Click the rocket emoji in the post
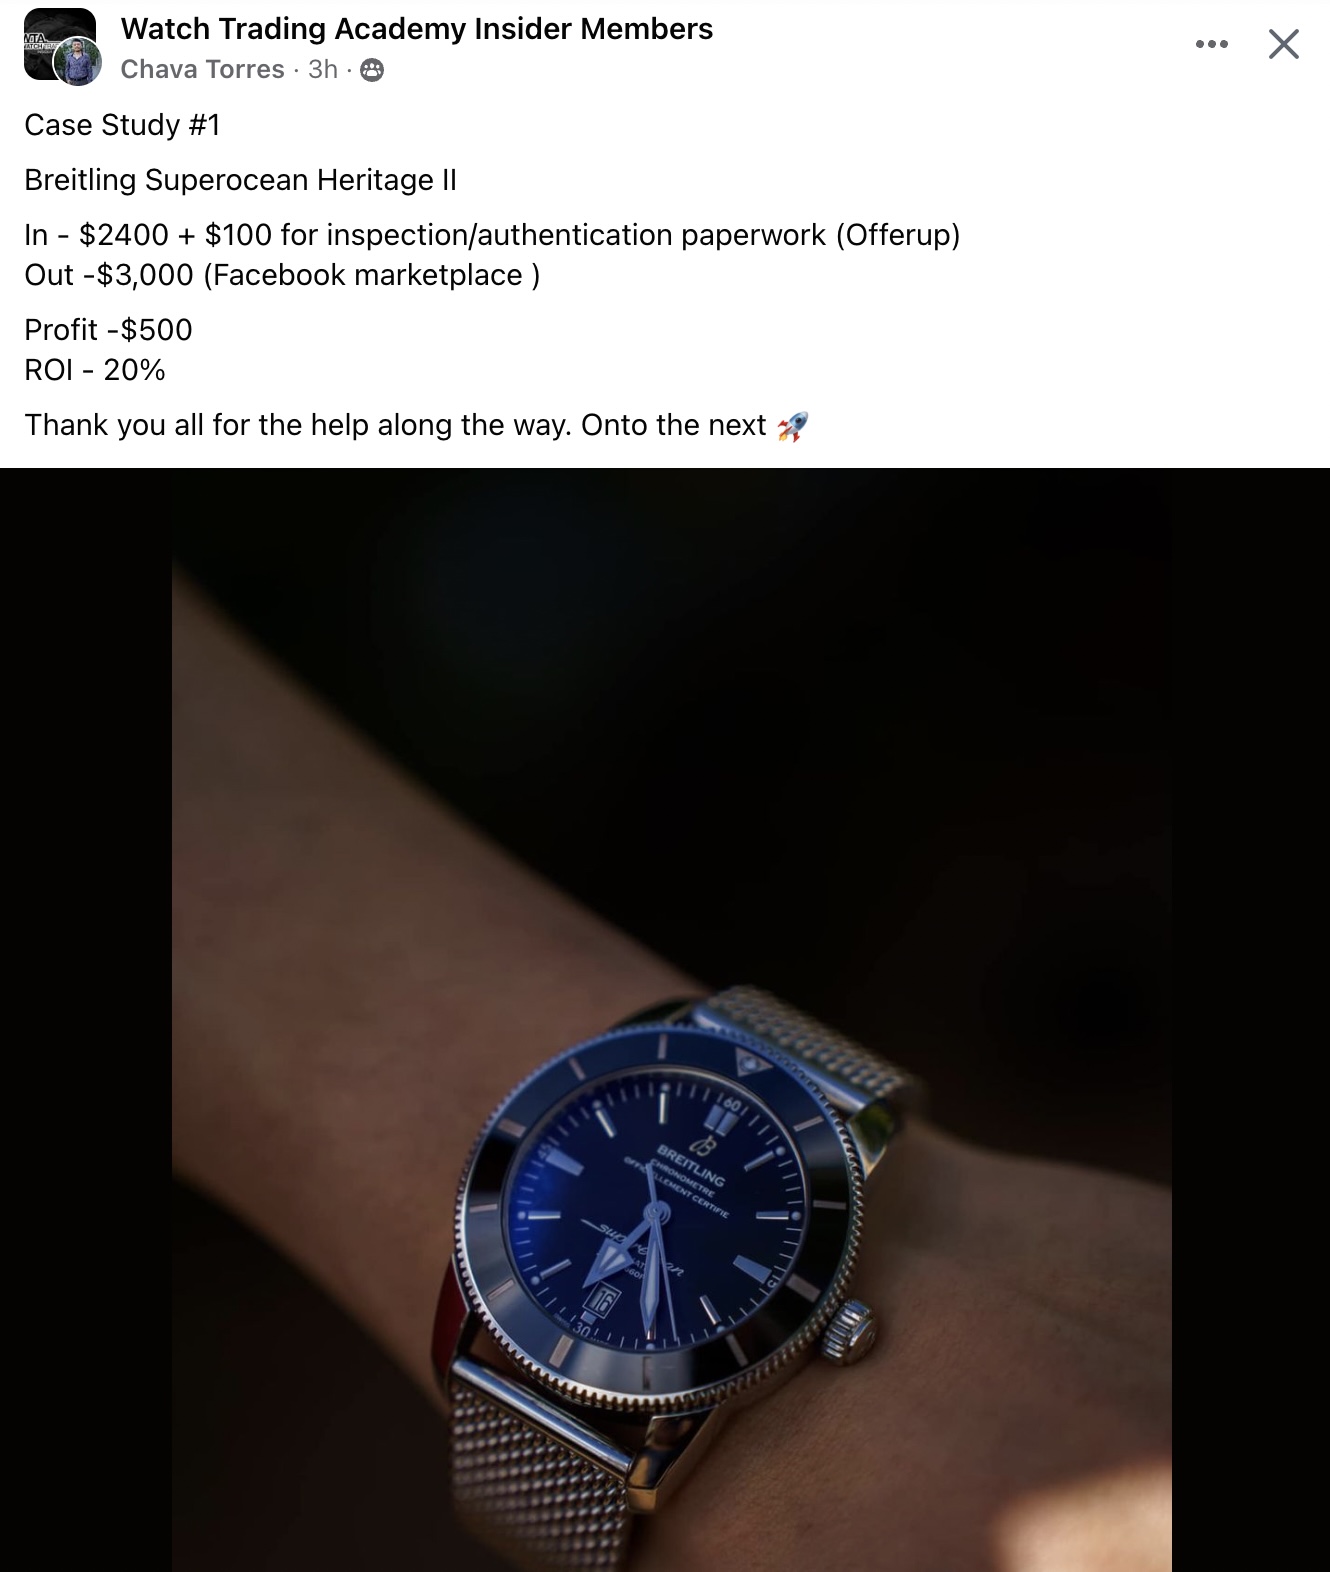 (x=792, y=426)
